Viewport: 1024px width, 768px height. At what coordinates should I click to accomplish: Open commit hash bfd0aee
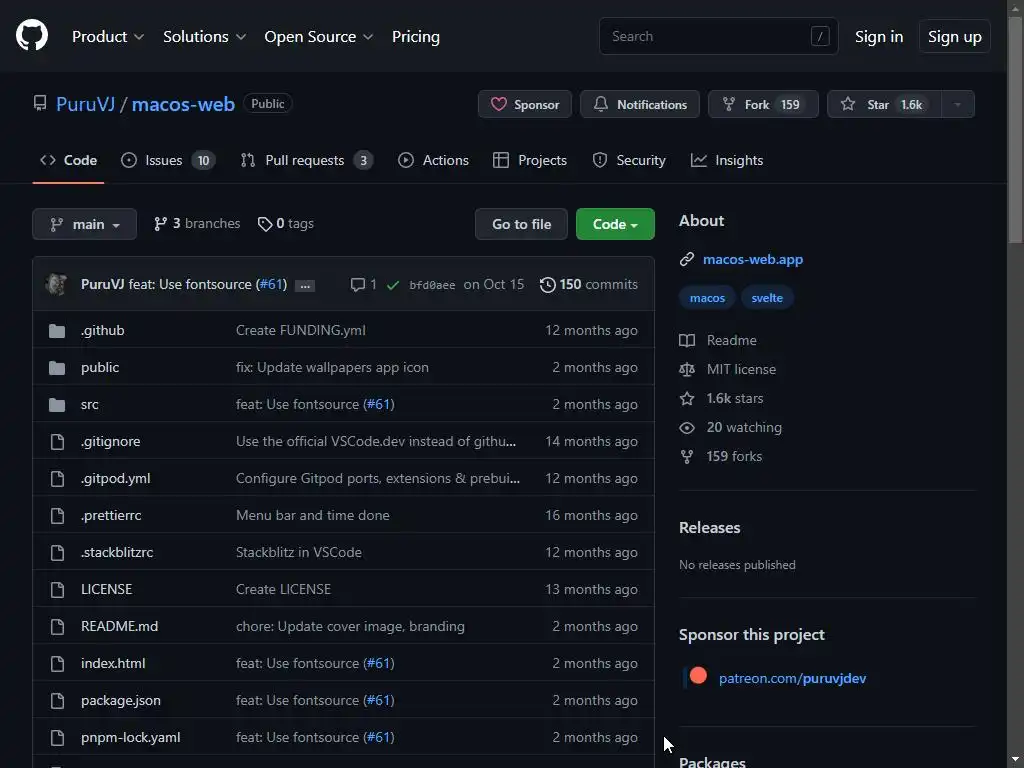click(x=432, y=285)
